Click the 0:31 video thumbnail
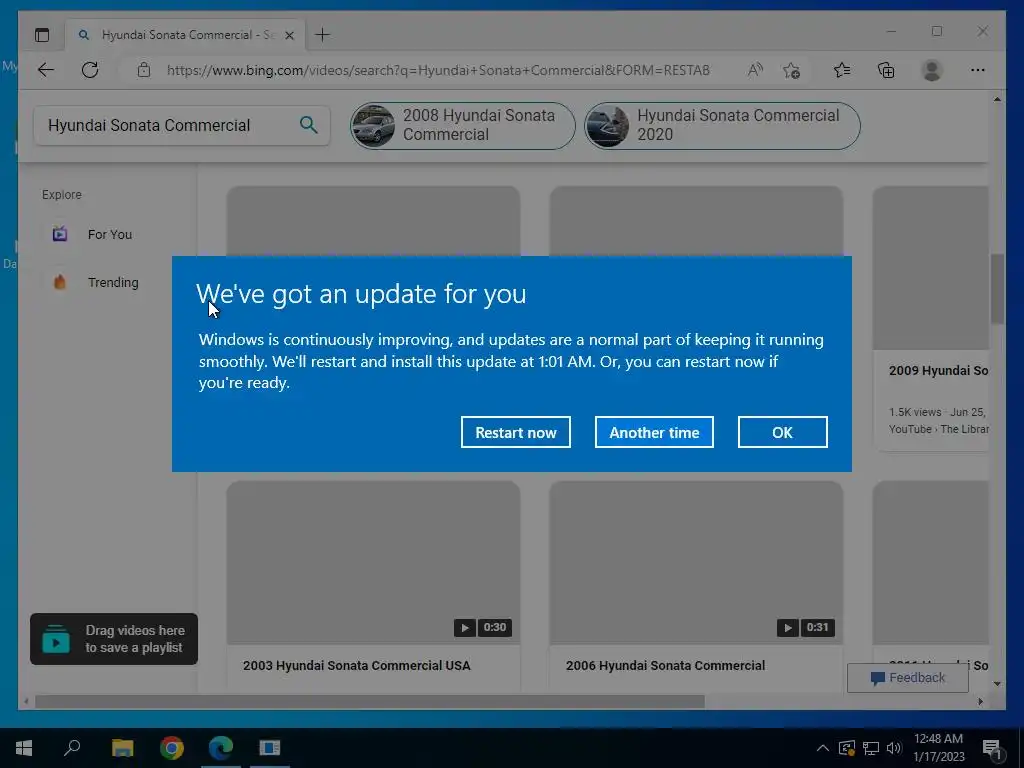1024x768 pixels. pos(696,563)
